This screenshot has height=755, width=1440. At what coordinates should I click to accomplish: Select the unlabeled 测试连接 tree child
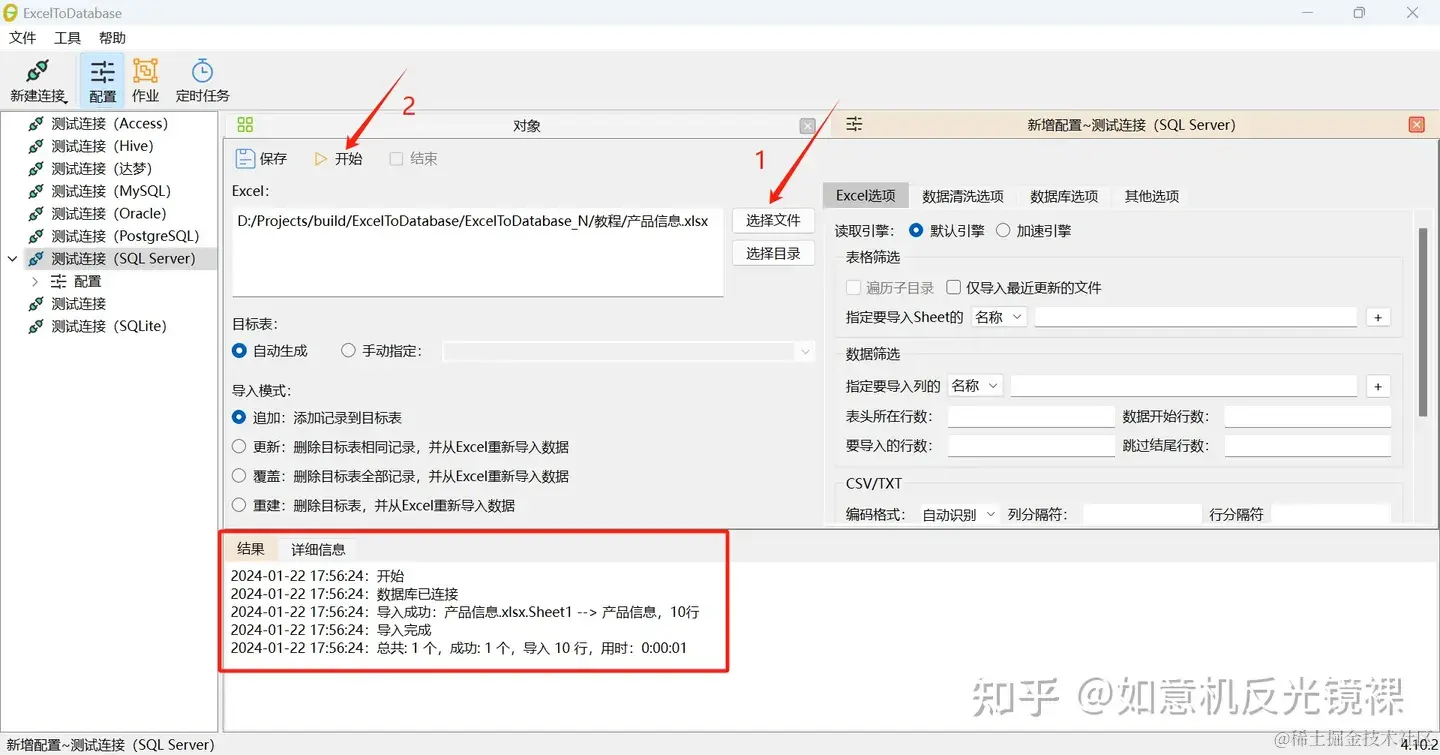(78, 304)
